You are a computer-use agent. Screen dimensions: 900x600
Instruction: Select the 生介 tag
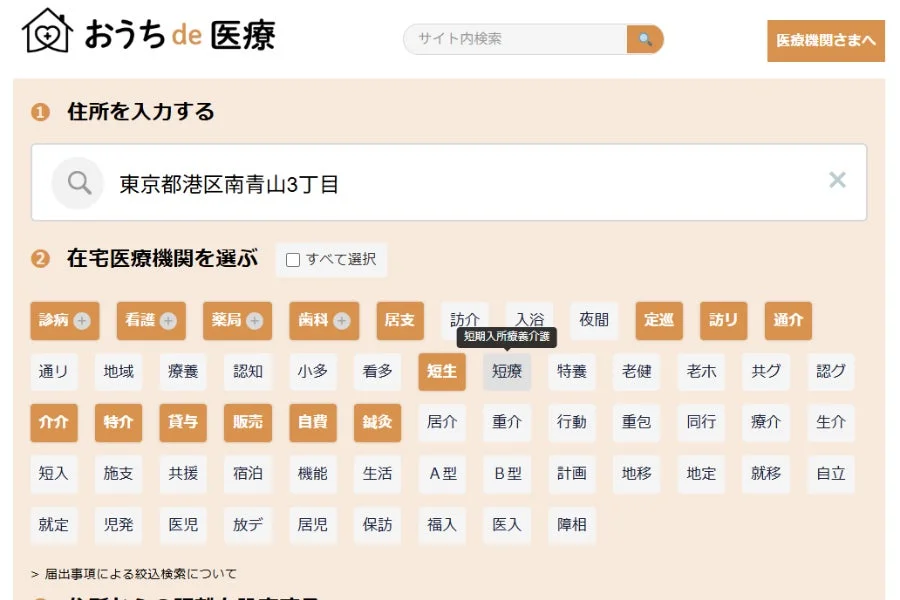(x=831, y=423)
